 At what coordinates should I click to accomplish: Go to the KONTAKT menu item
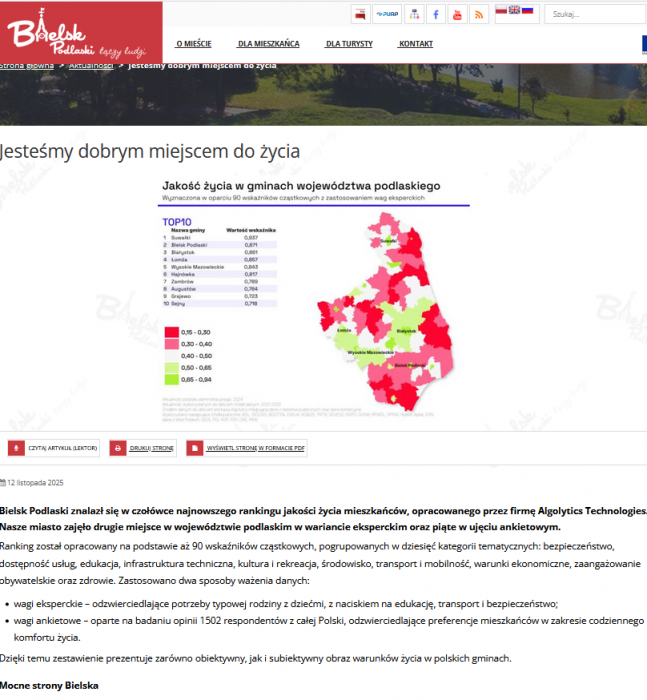415,45
